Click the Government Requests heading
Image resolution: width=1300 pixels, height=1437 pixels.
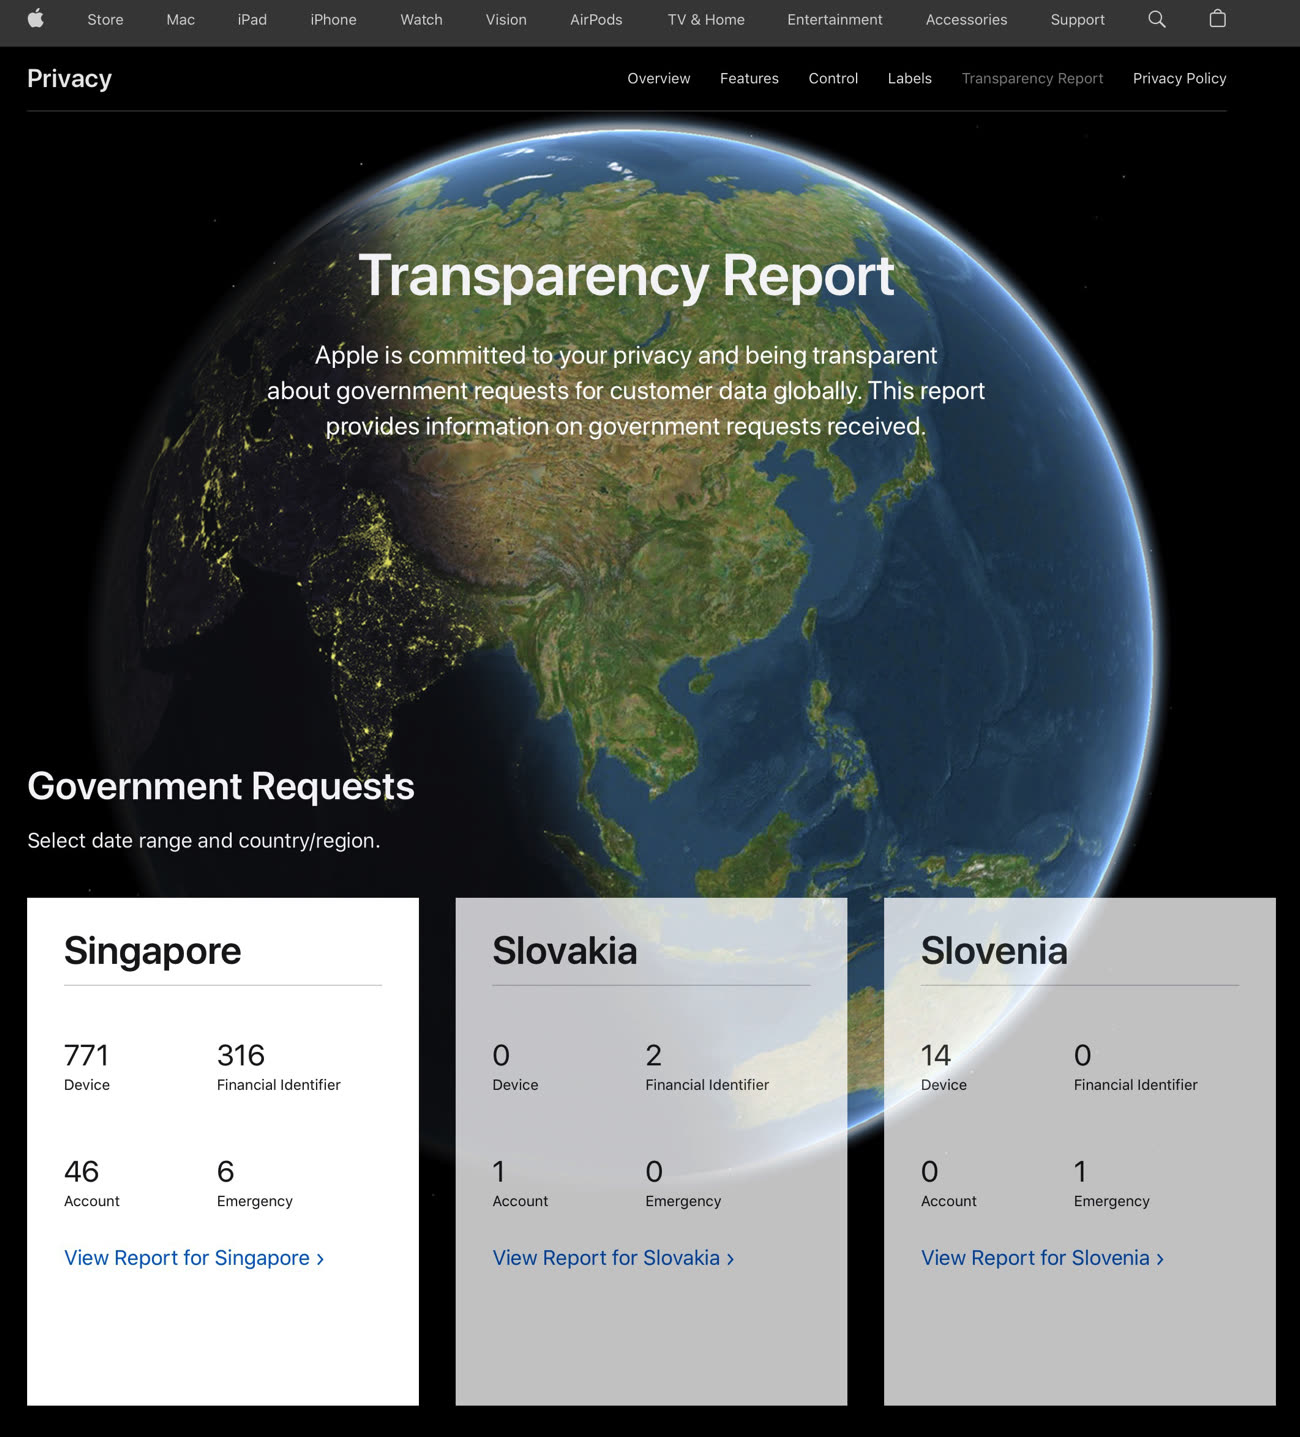[221, 787]
